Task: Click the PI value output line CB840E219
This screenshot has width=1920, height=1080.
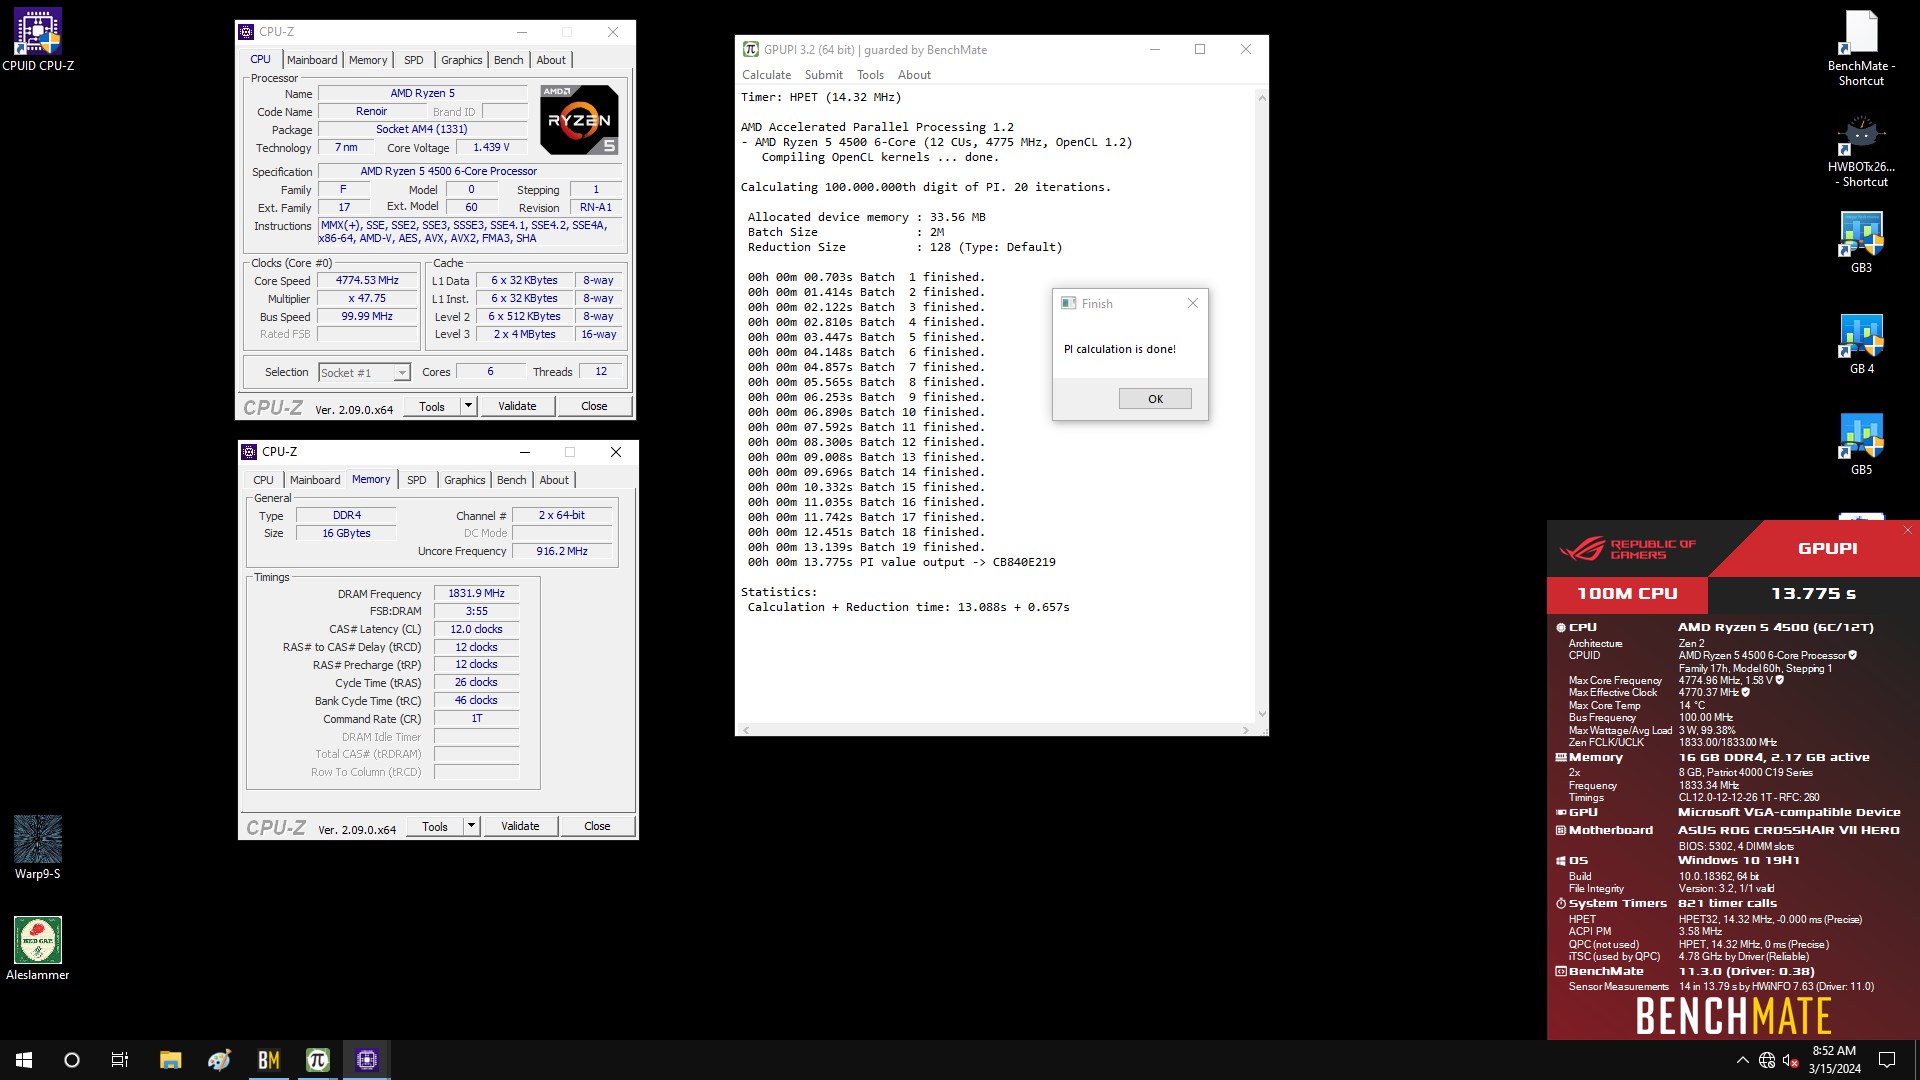Action: point(901,562)
